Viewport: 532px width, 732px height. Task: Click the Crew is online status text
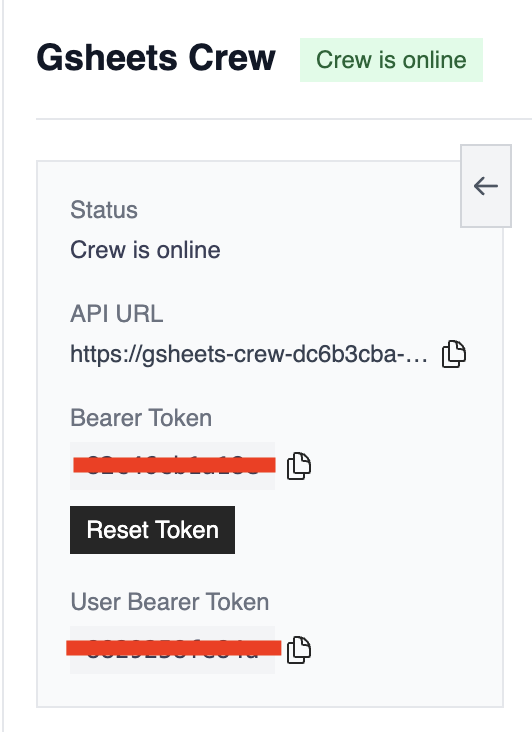(x=145, y=250)
